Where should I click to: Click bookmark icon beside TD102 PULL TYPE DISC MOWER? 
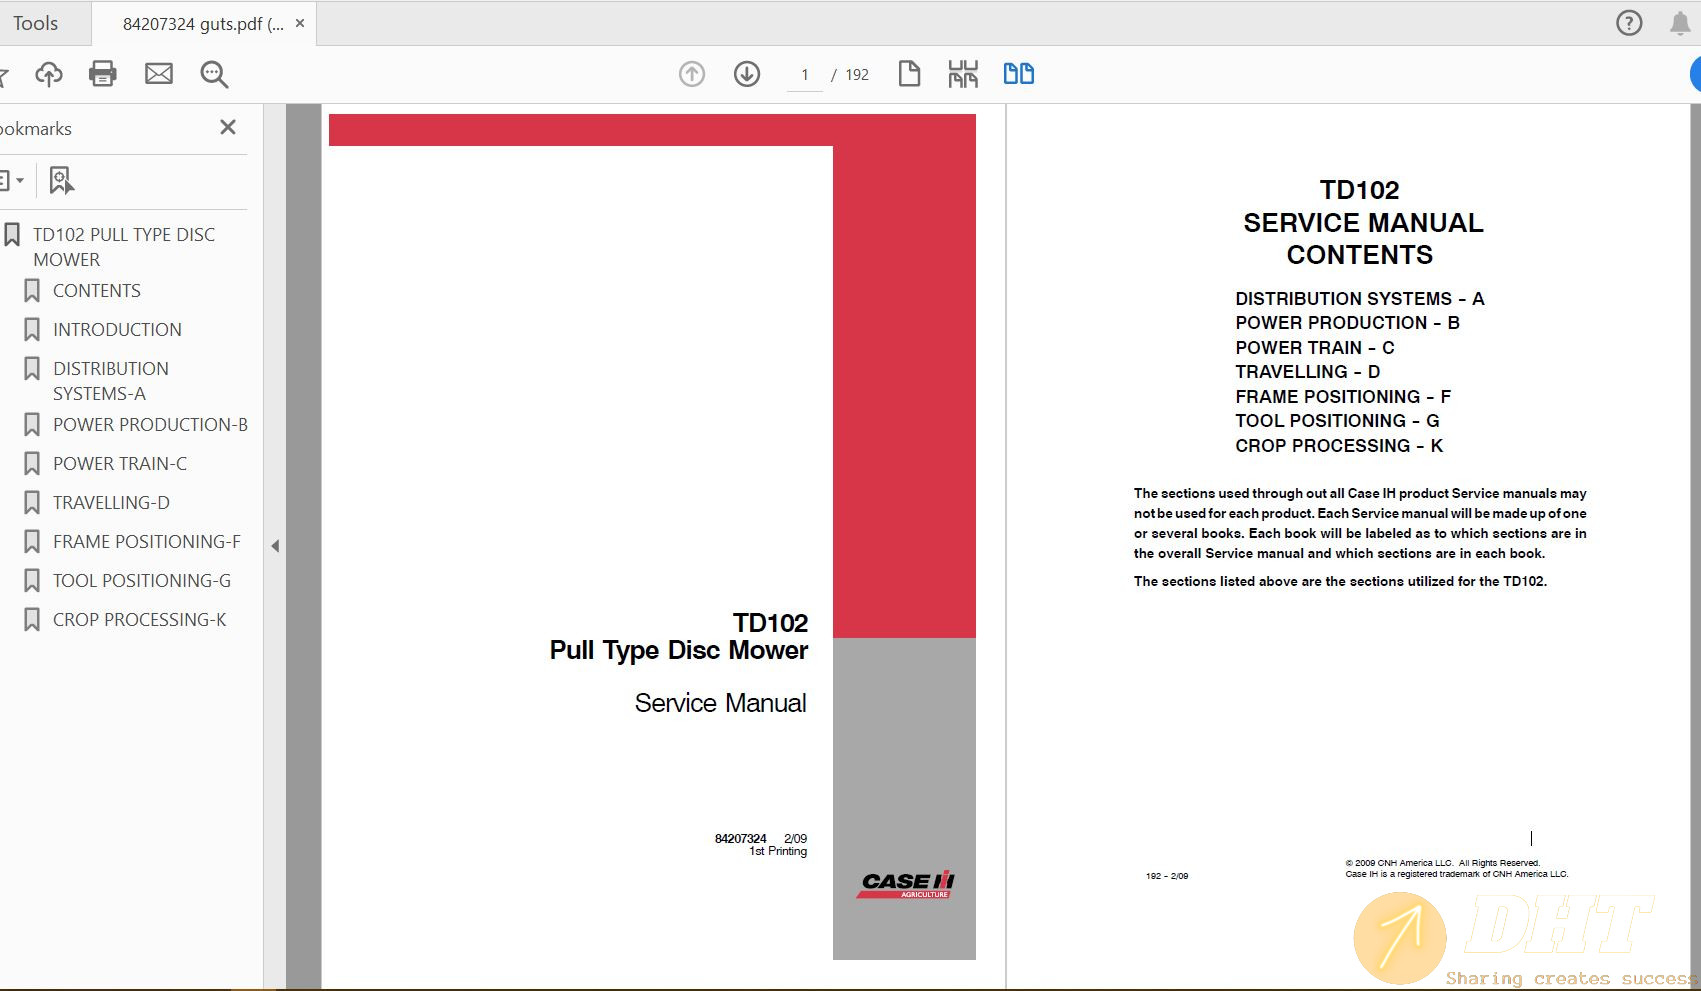click(12, 235)
